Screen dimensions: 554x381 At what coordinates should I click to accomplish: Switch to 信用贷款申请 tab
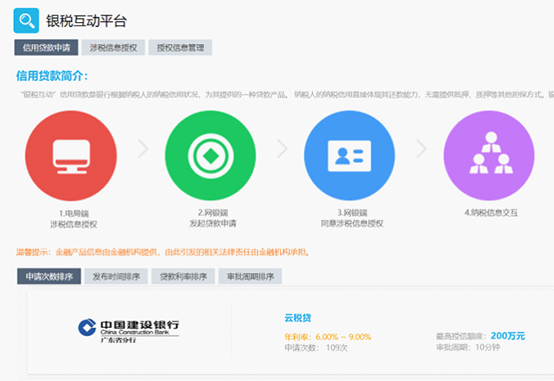point(46,47)
